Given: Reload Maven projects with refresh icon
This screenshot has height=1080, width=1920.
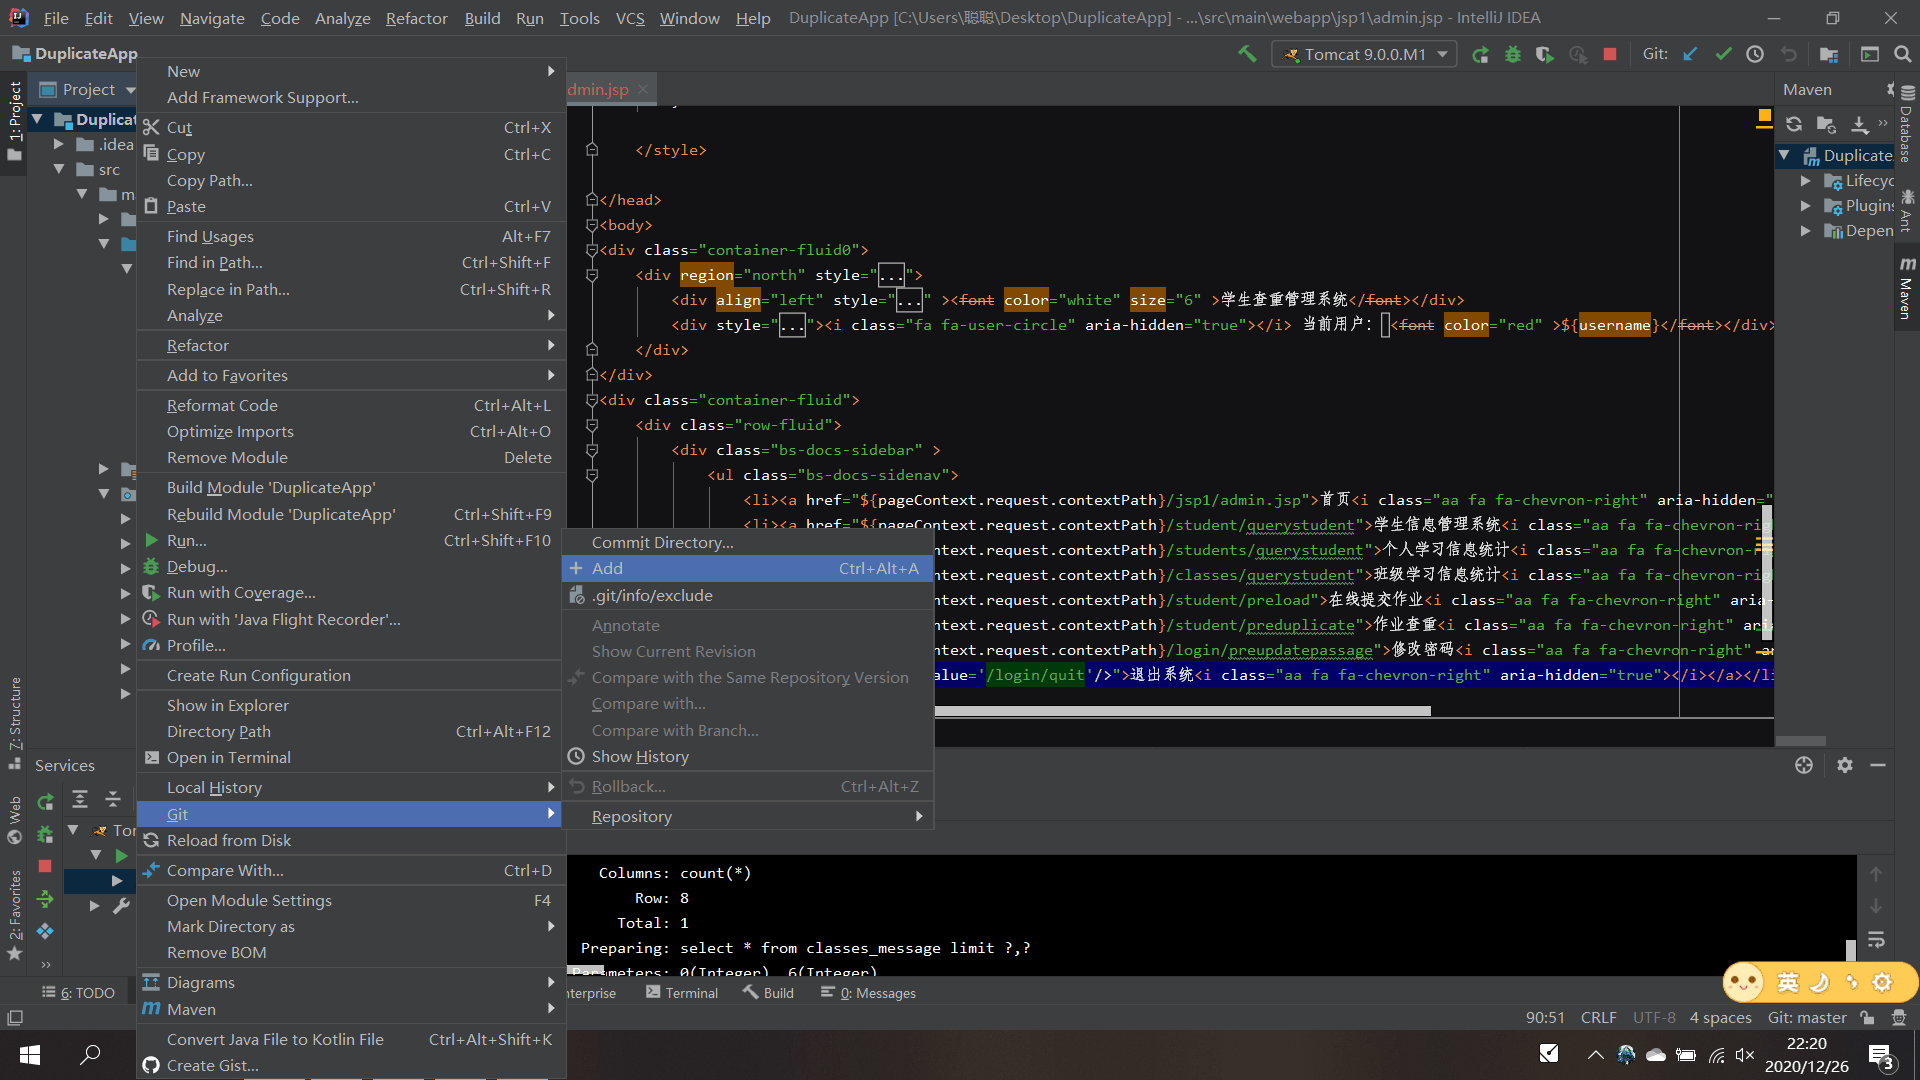Looking at the screenshot, I should [x=1794, y=124].
